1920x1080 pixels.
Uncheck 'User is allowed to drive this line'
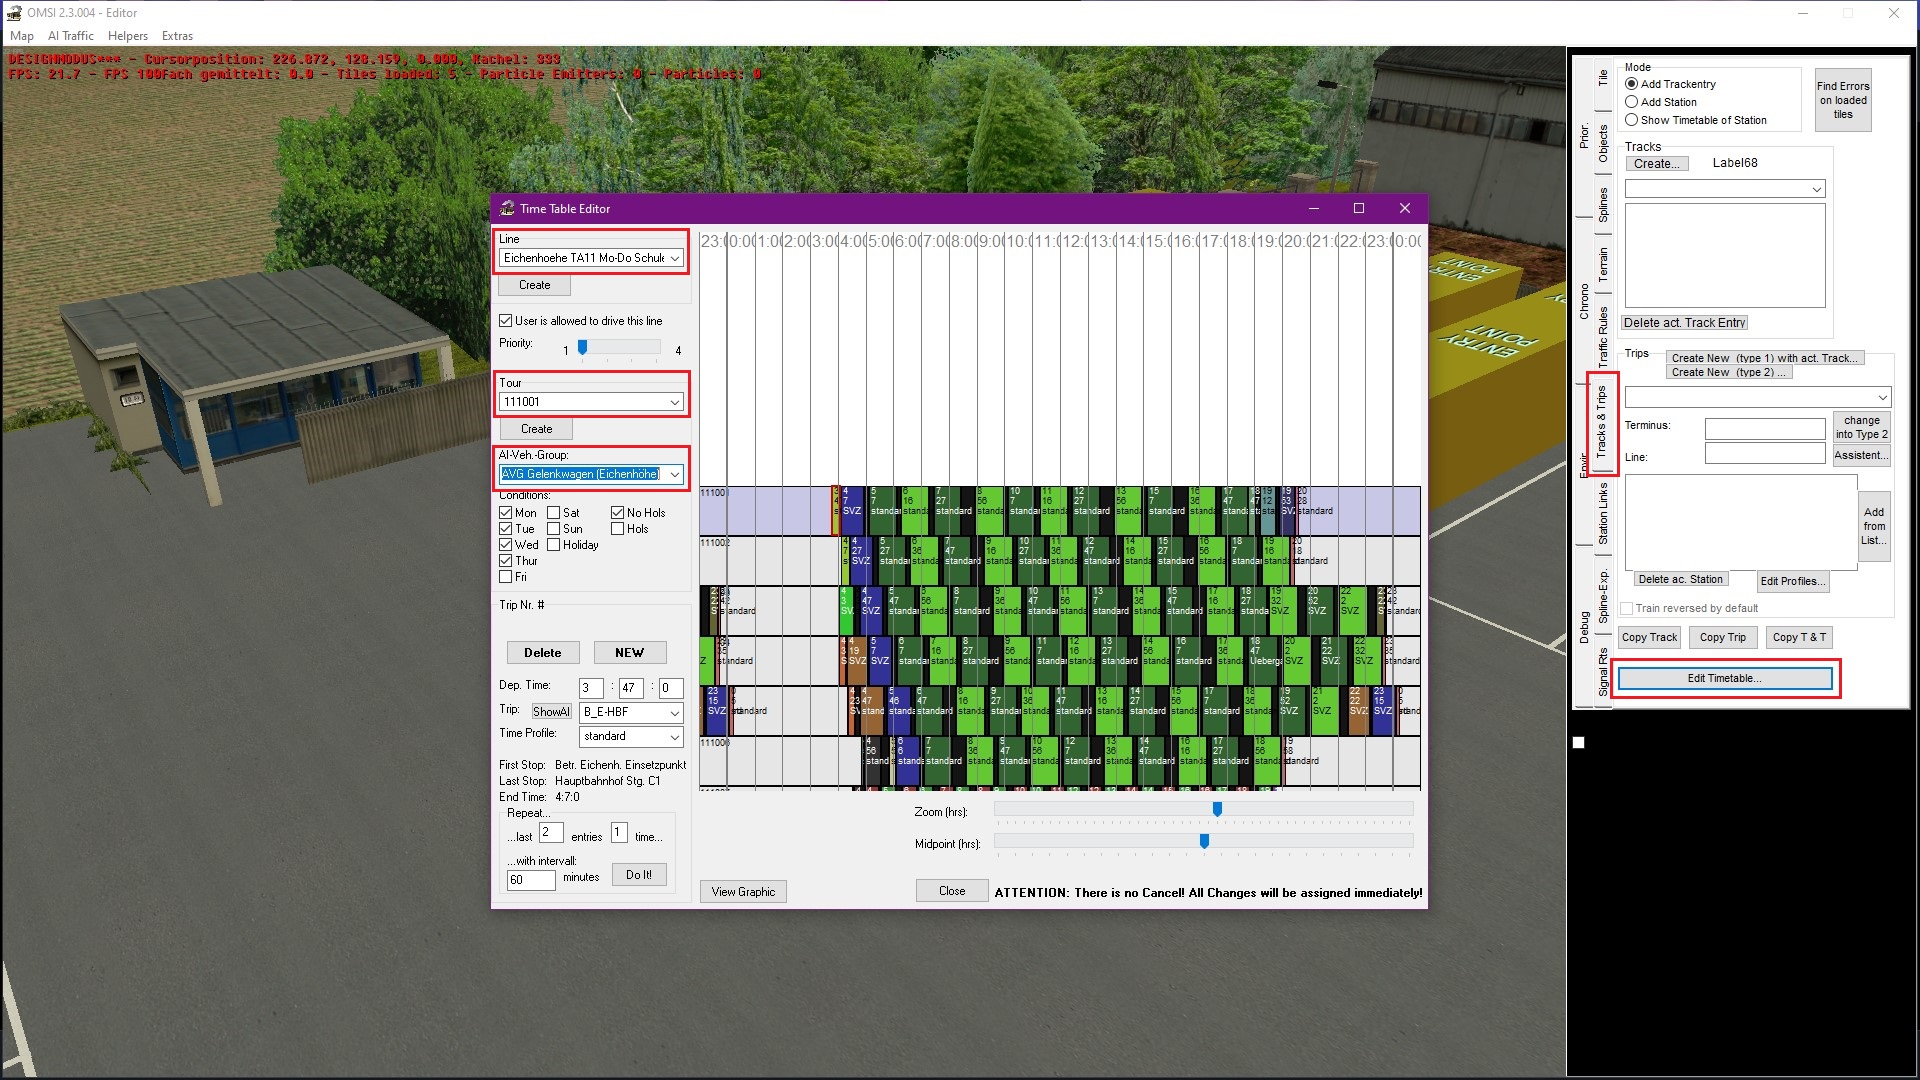[506, 321]
